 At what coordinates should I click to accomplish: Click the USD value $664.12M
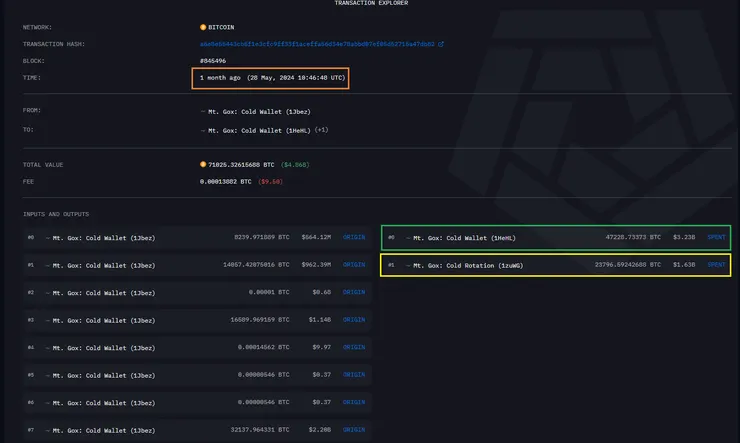[x=316, y=237]
